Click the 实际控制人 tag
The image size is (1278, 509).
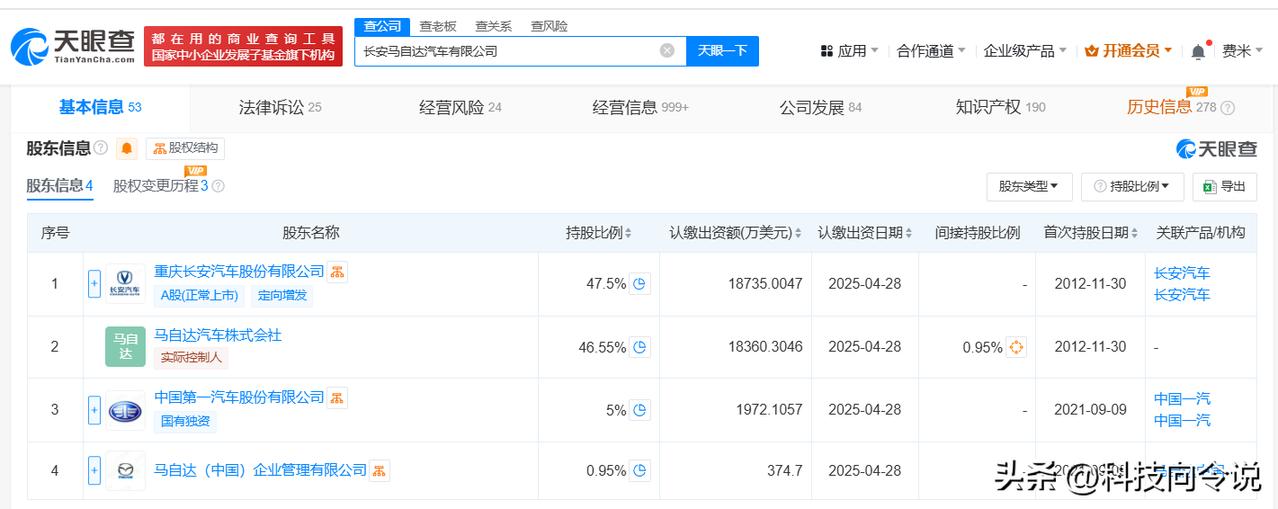pos(192,357)
